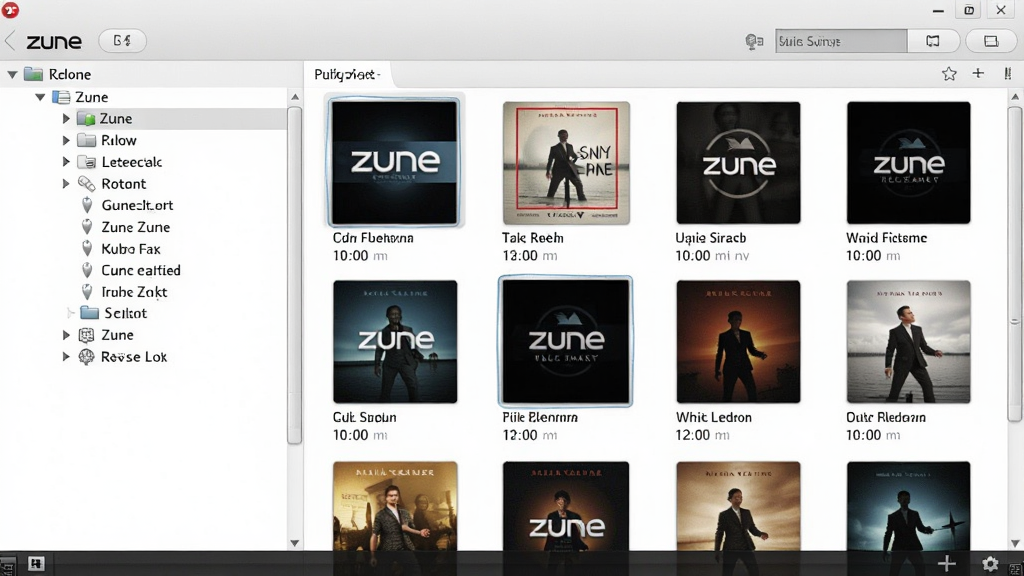Select the 'Cunc ealtied' tree row
Viewport: 1024px width, 576px height.
tap(144, 270)
